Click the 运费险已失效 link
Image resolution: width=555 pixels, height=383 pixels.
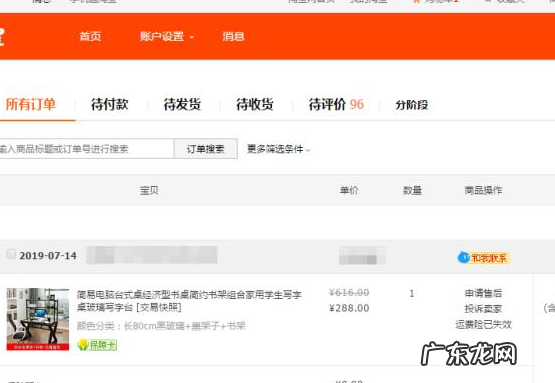point(483,324)
